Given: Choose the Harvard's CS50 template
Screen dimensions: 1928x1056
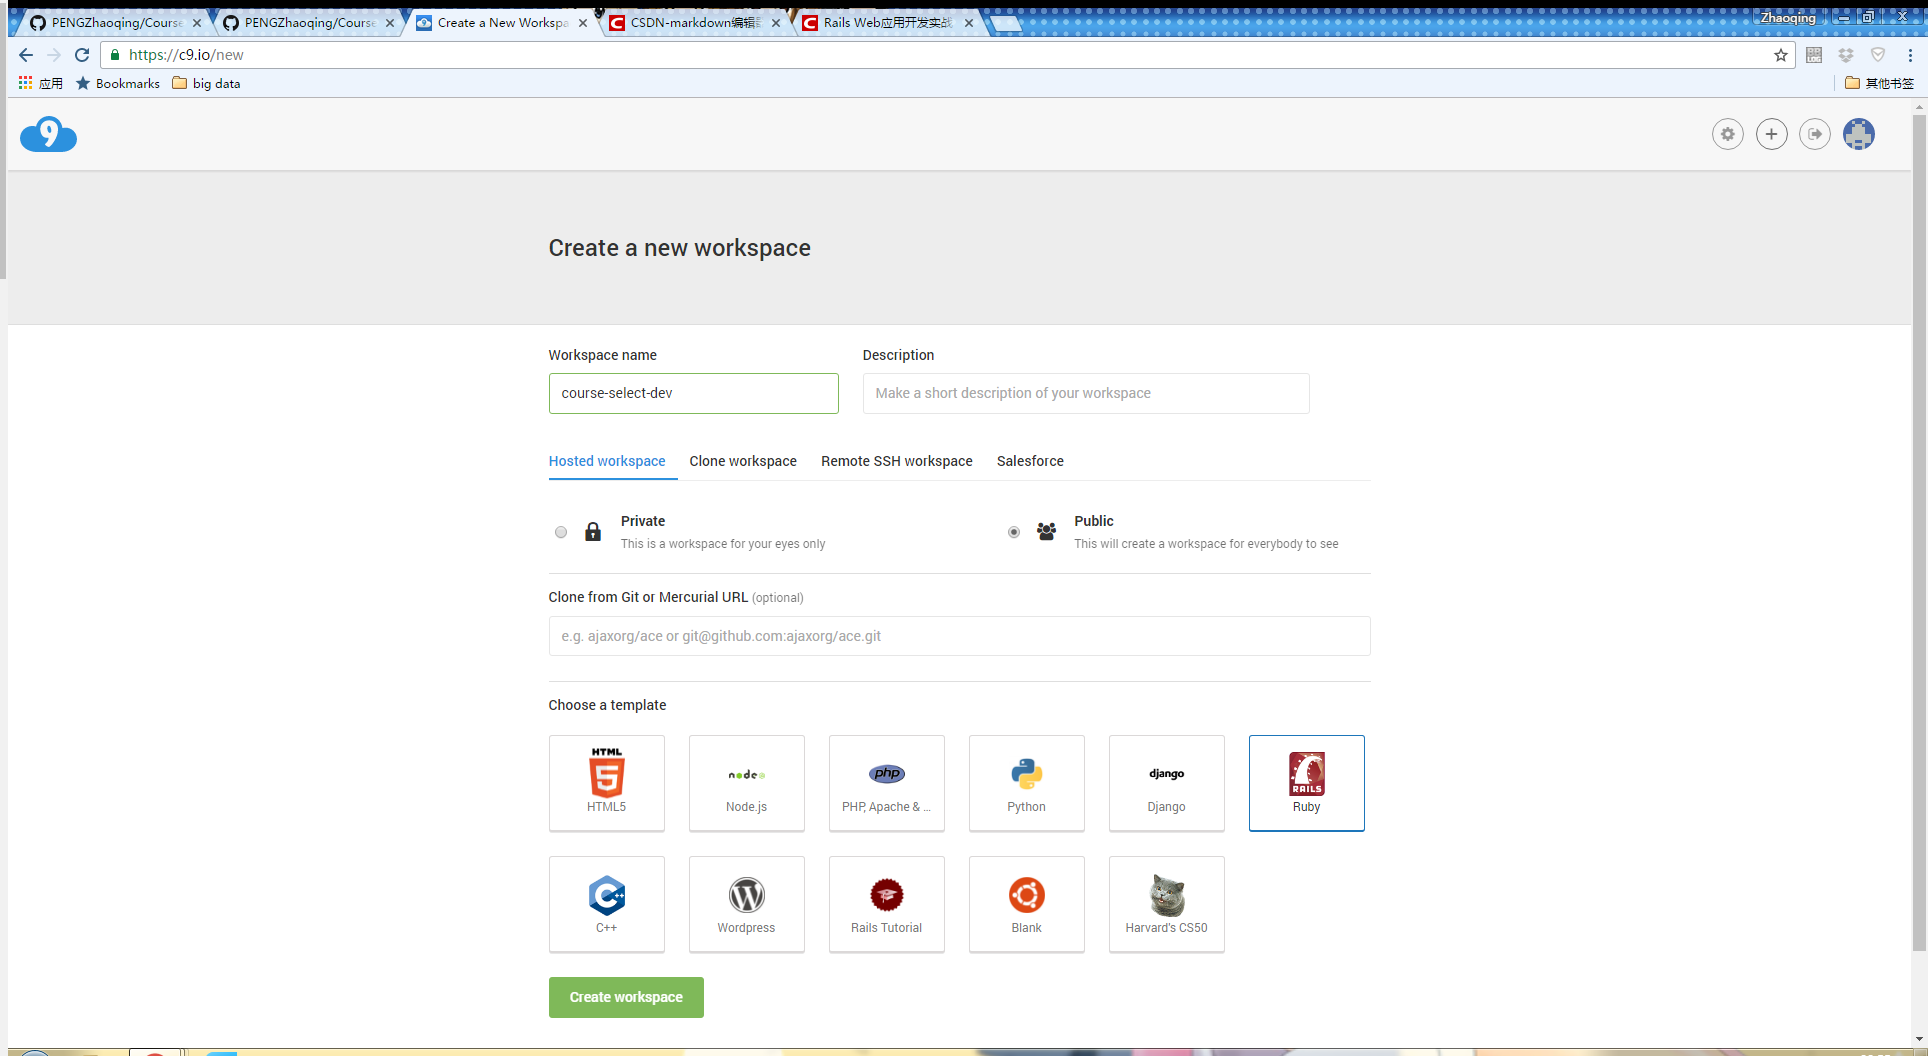Looking at the screenshot, I should pos(1166,904).
